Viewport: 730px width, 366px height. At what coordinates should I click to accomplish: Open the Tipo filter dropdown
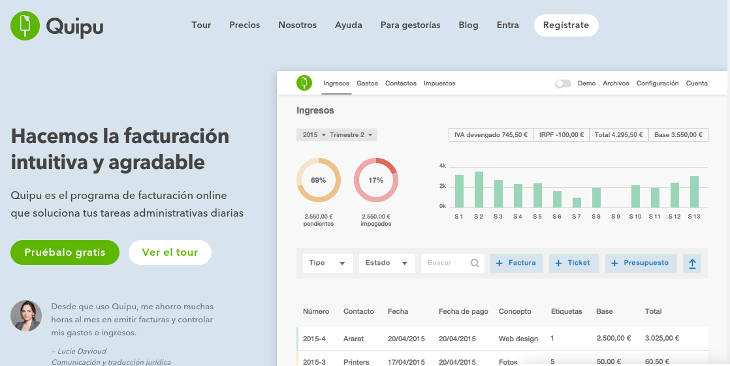tap(328, 263)
